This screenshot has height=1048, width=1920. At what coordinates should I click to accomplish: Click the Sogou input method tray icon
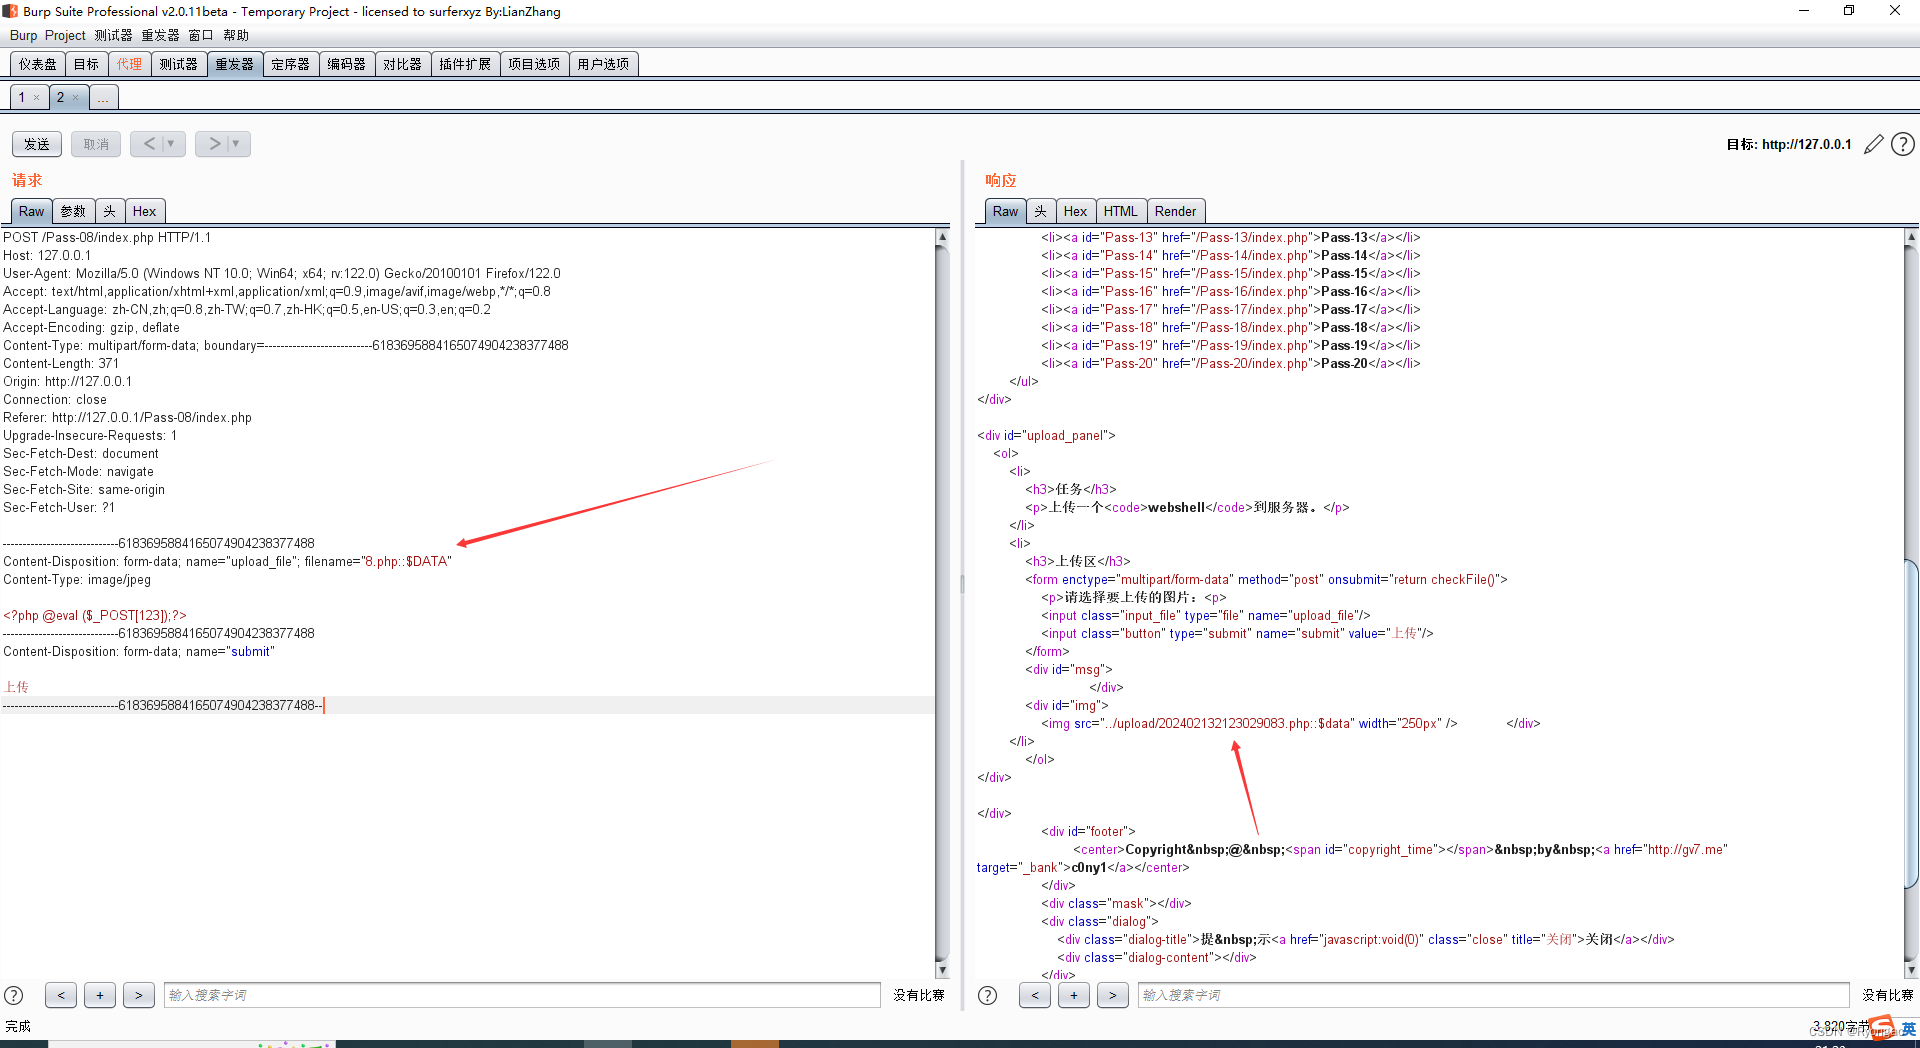point(1882,1027)
